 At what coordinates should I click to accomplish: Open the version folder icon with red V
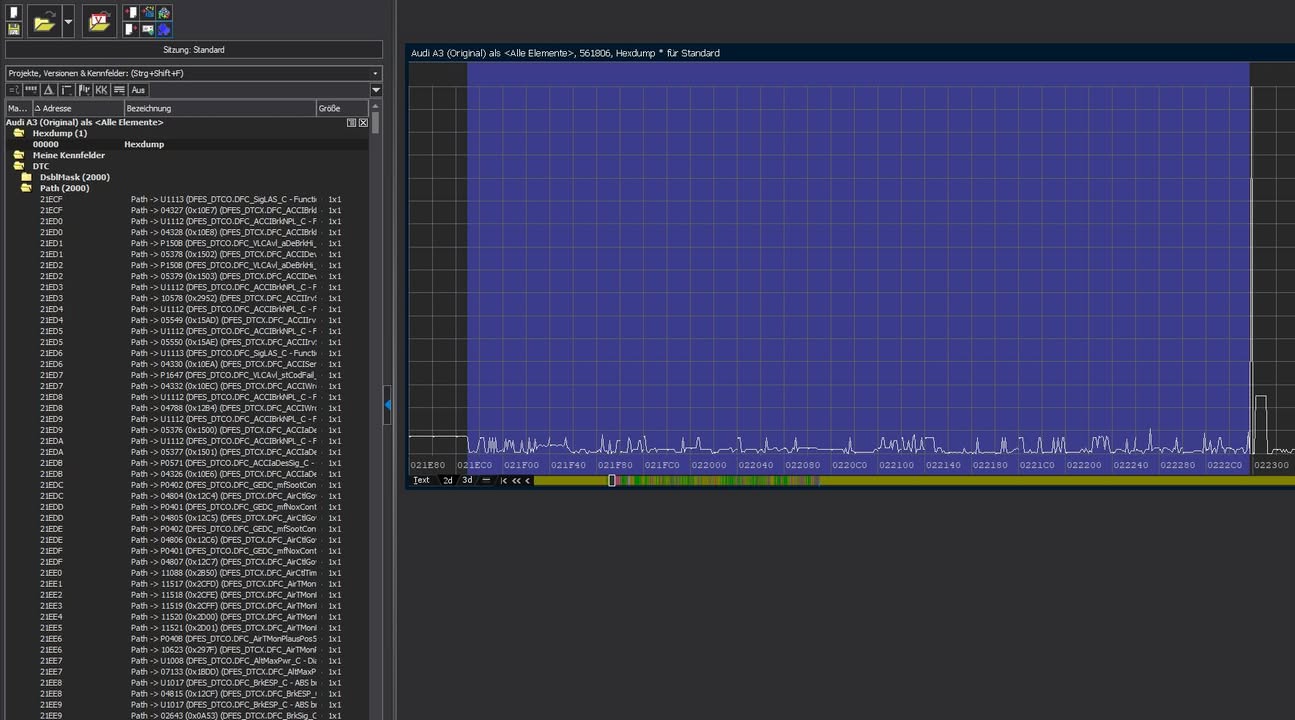(99, 21)
